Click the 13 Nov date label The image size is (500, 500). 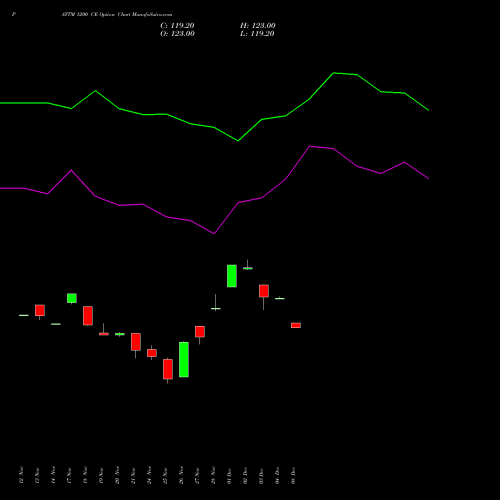37,475
